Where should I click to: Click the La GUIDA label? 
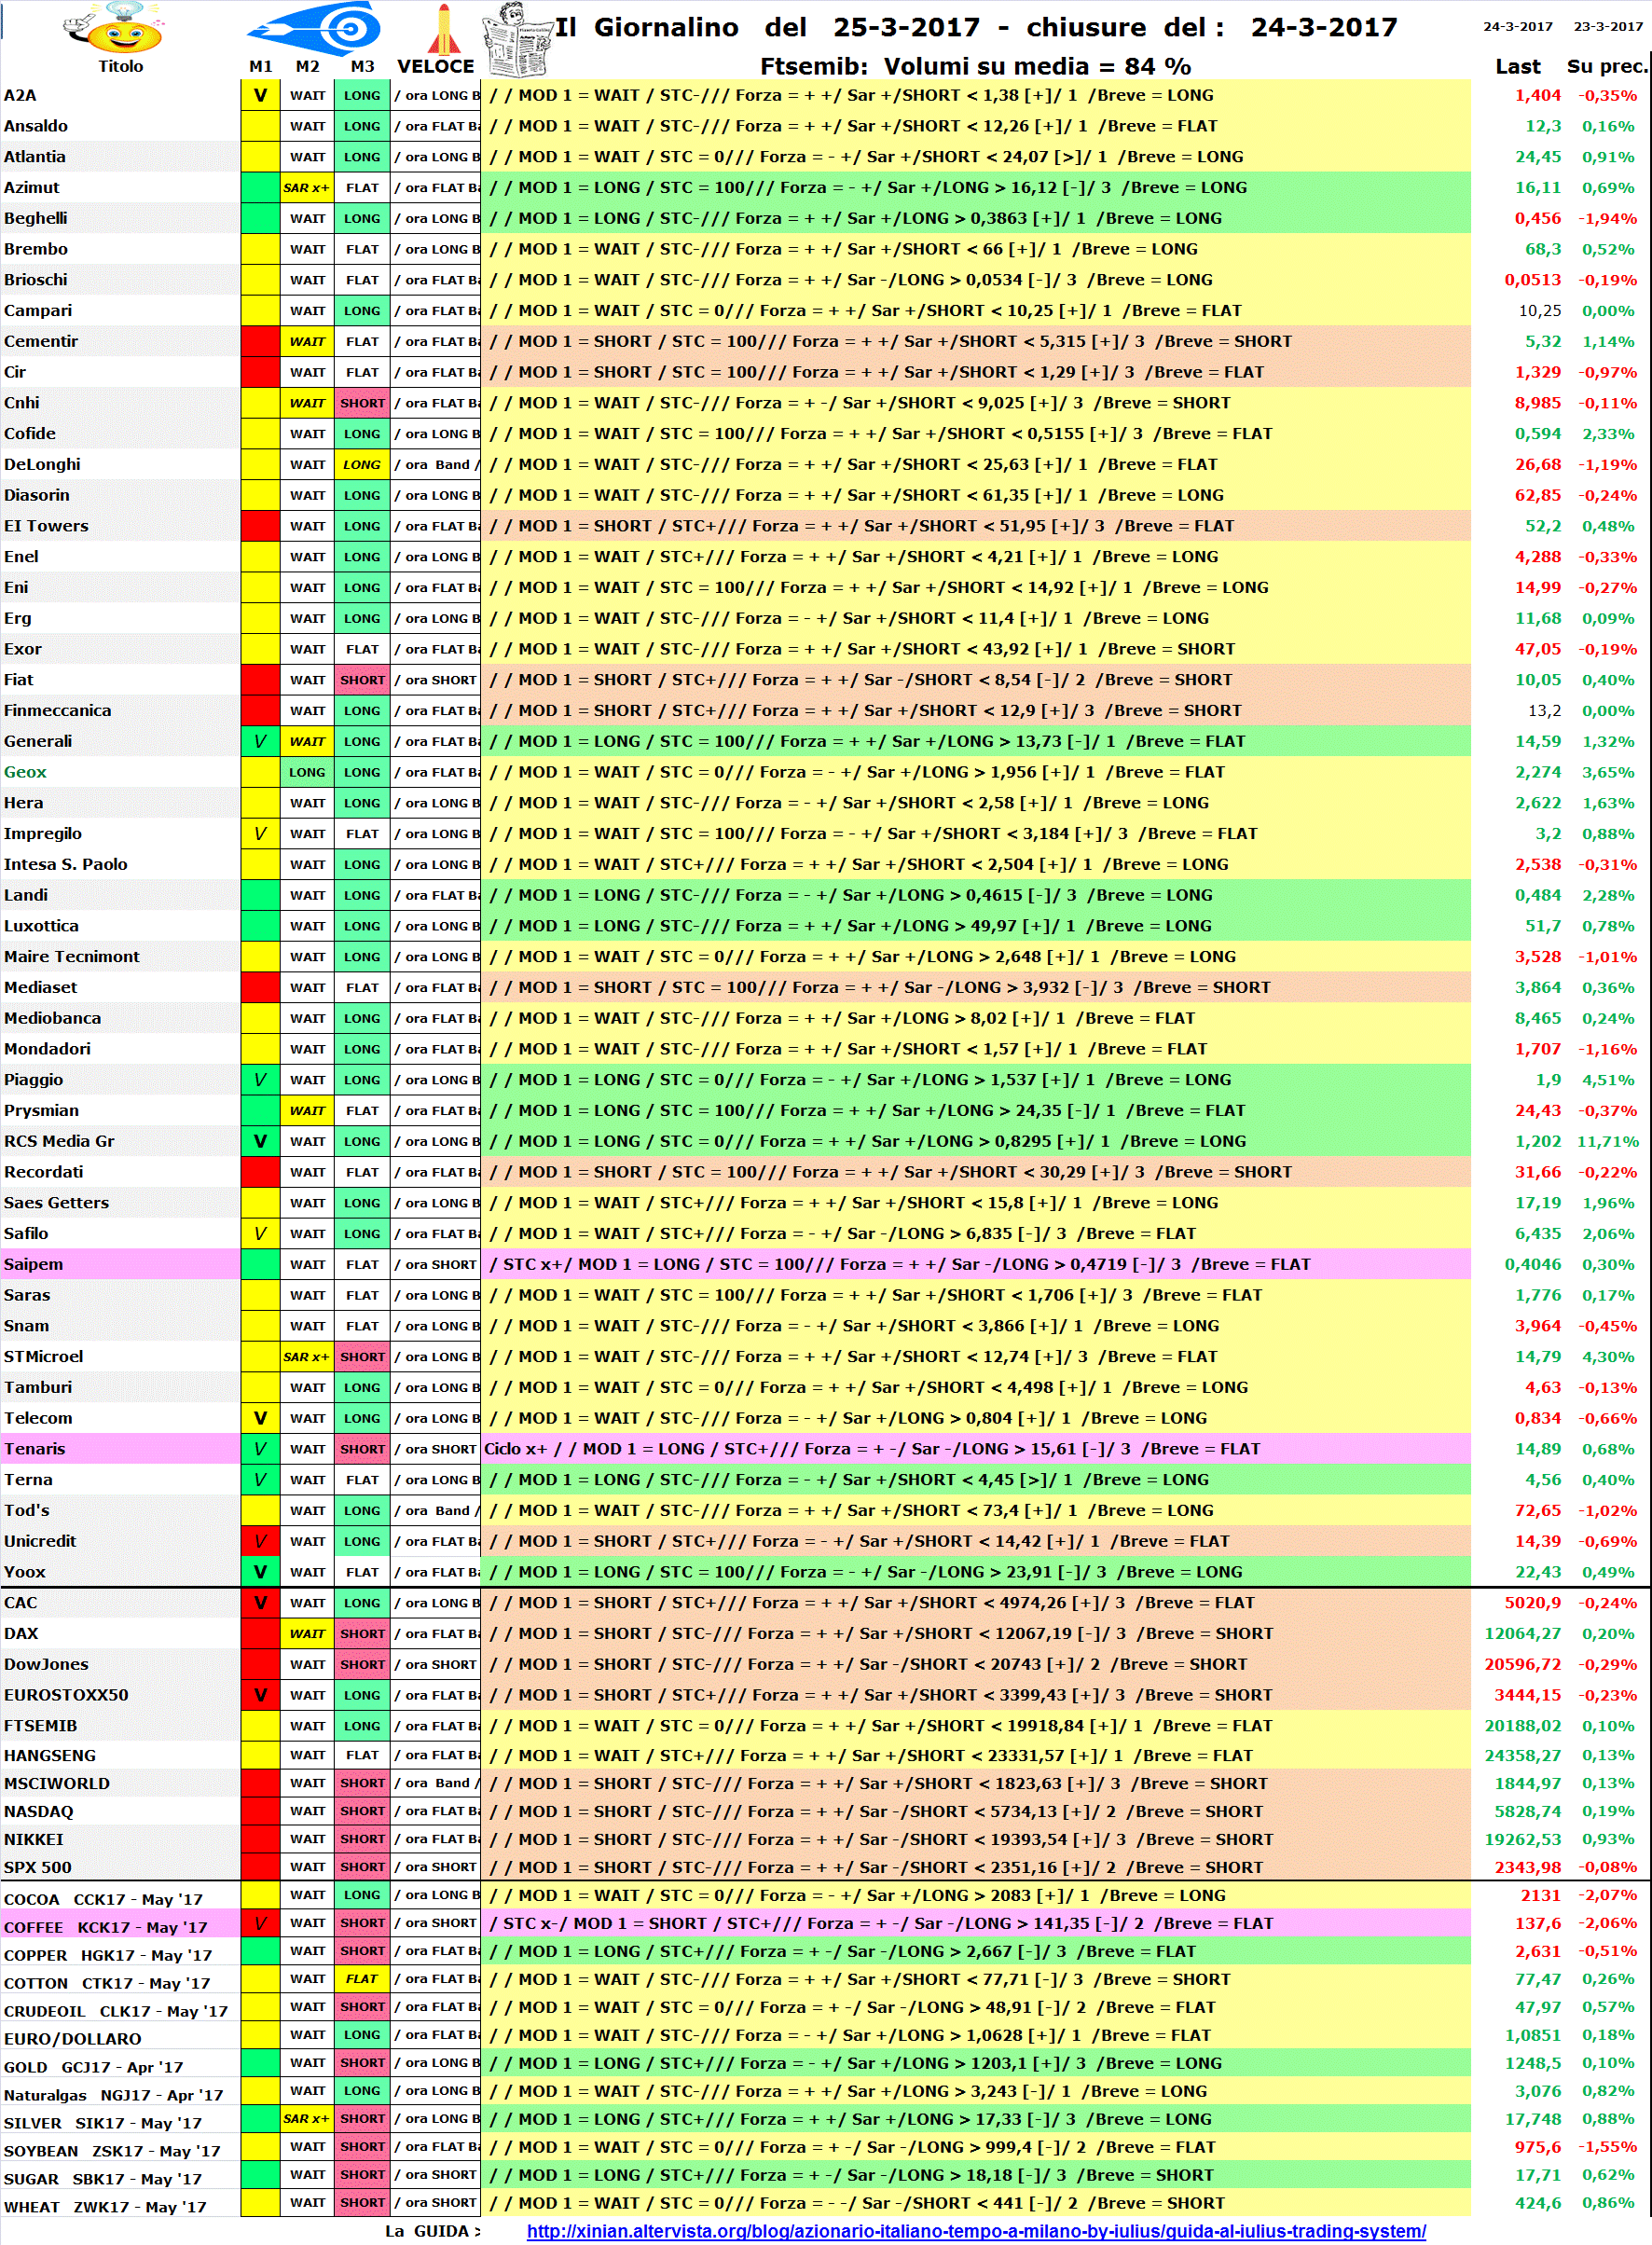(x=433, y=2231)
